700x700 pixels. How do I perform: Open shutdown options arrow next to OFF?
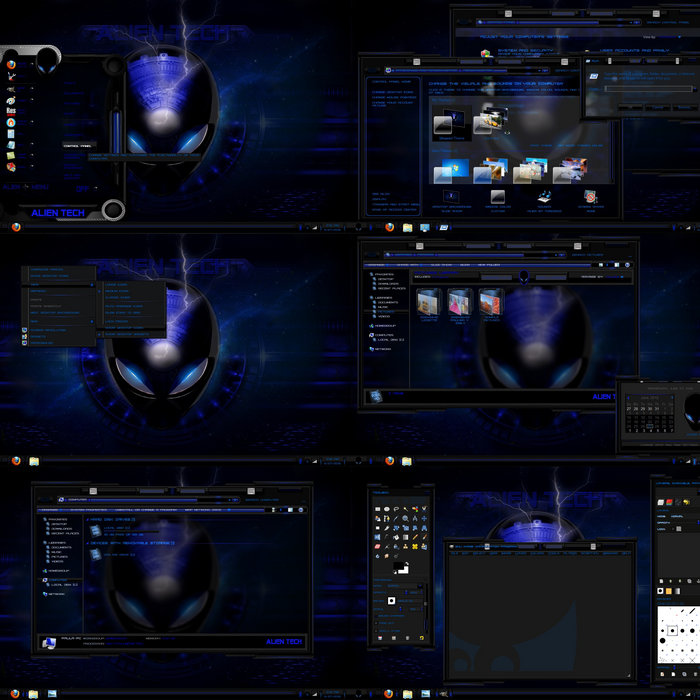point(96,188)
